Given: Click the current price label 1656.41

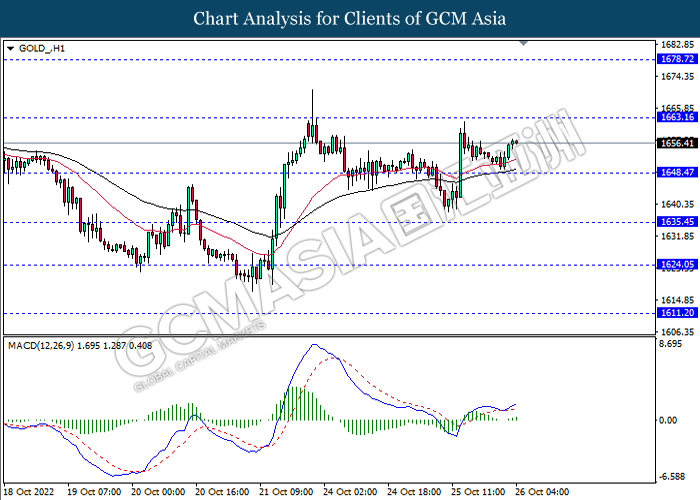Looking at the screenshot, I should [x=677, y=143].
